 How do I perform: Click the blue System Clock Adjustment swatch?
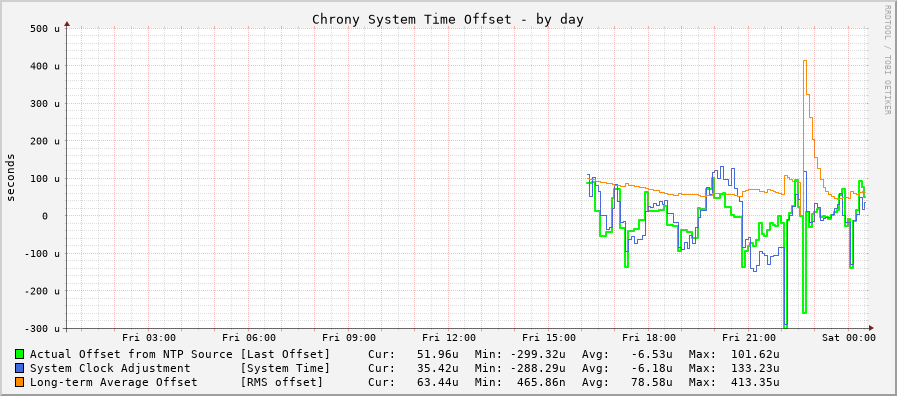pyautogui.click(x=19, y=369)
